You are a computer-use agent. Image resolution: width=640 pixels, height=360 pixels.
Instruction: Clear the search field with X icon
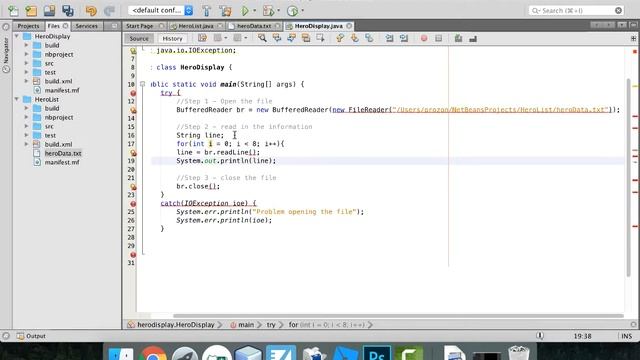[618, 11]
